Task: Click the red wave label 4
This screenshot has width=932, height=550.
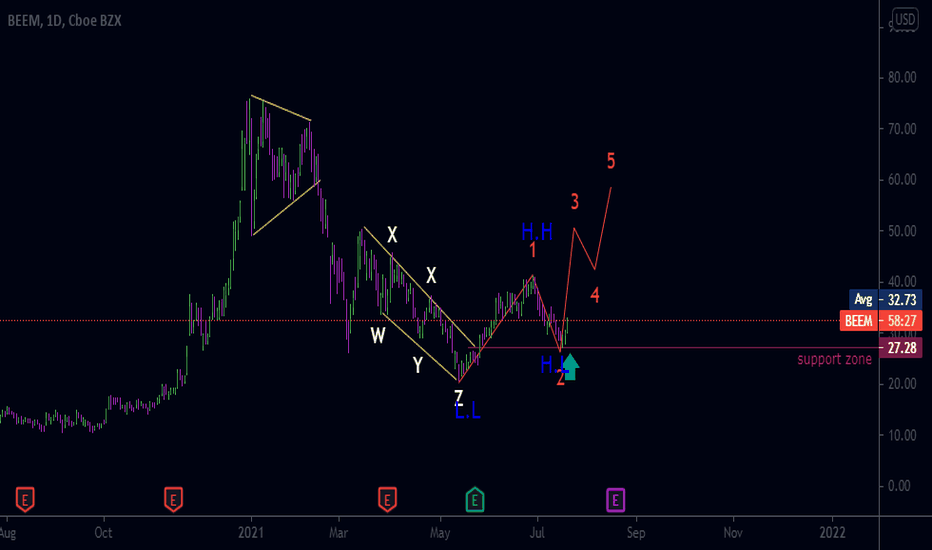Action: [x=595, y=294]
